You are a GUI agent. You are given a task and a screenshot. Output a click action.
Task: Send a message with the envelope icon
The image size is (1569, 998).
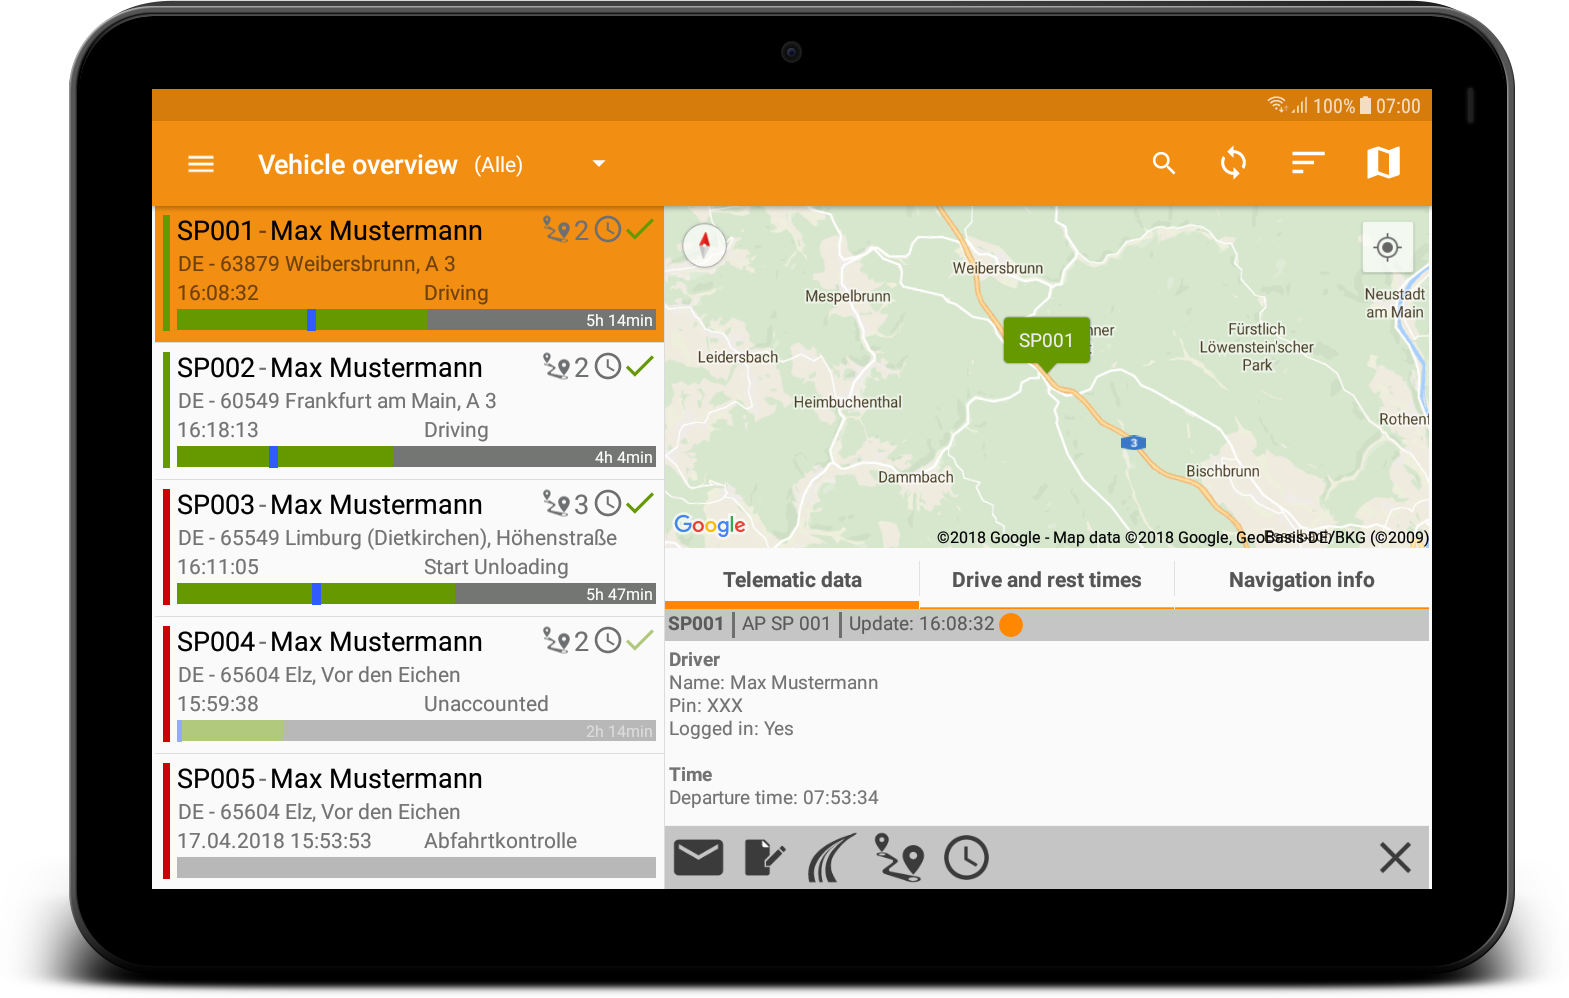[698, 858]
